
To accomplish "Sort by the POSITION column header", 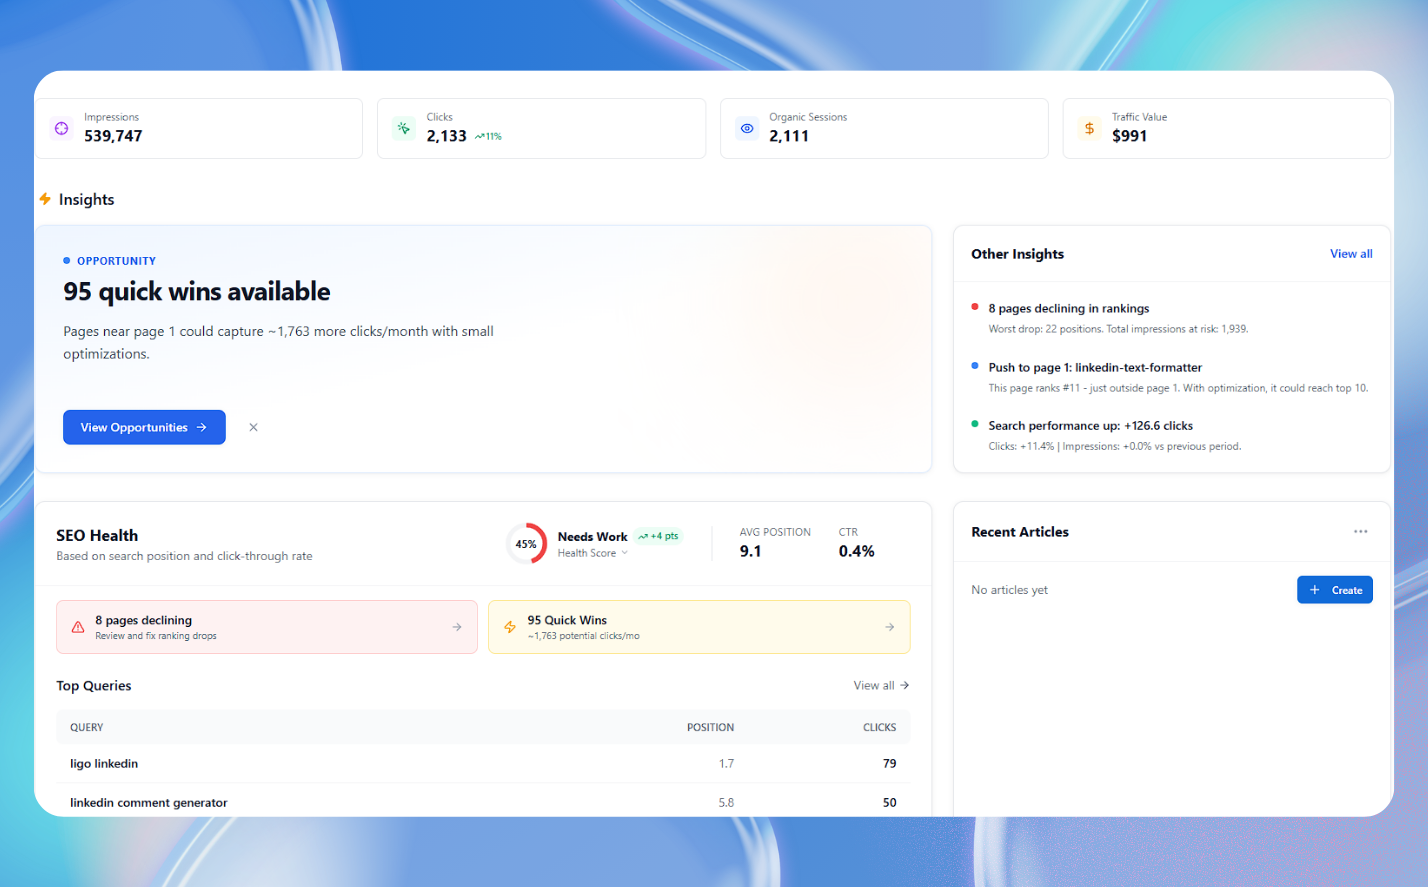I will (x=710, y=727).
